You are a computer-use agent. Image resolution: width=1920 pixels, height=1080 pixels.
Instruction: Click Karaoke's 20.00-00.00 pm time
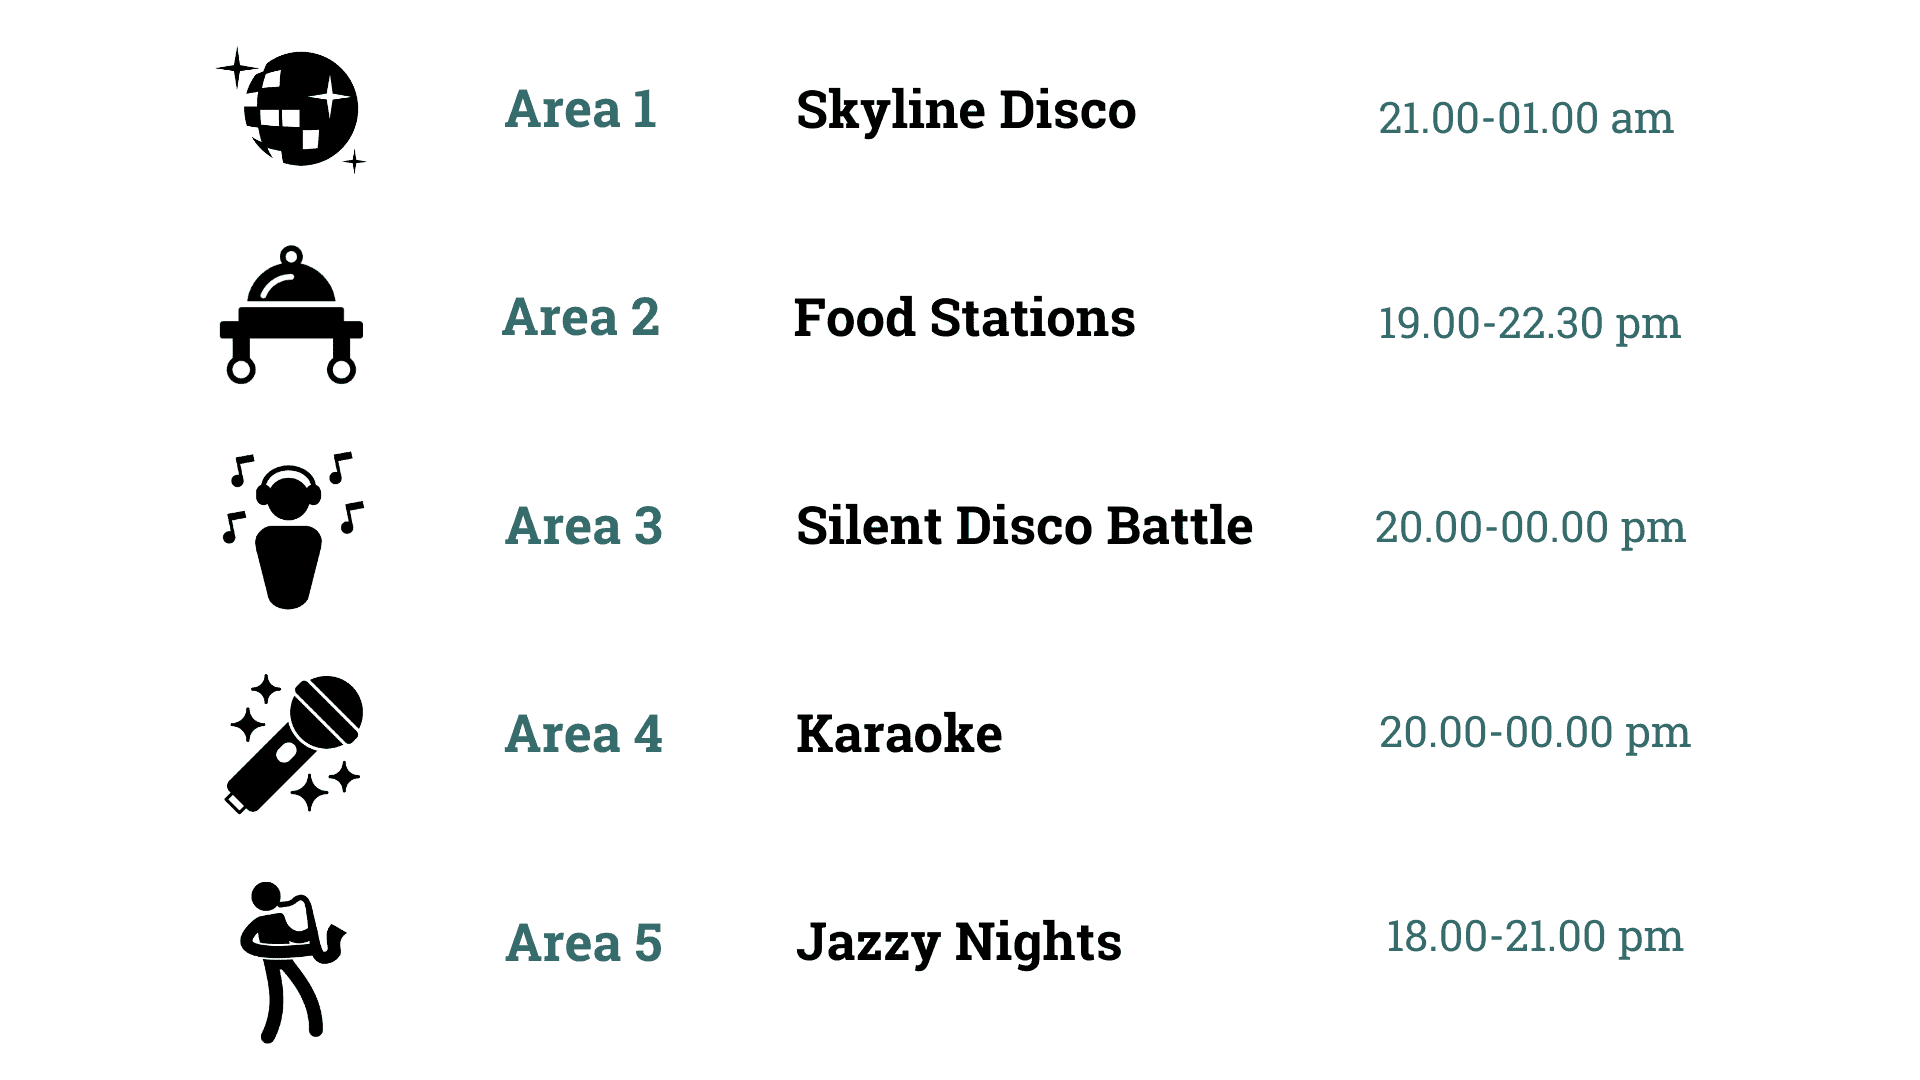1535,733
